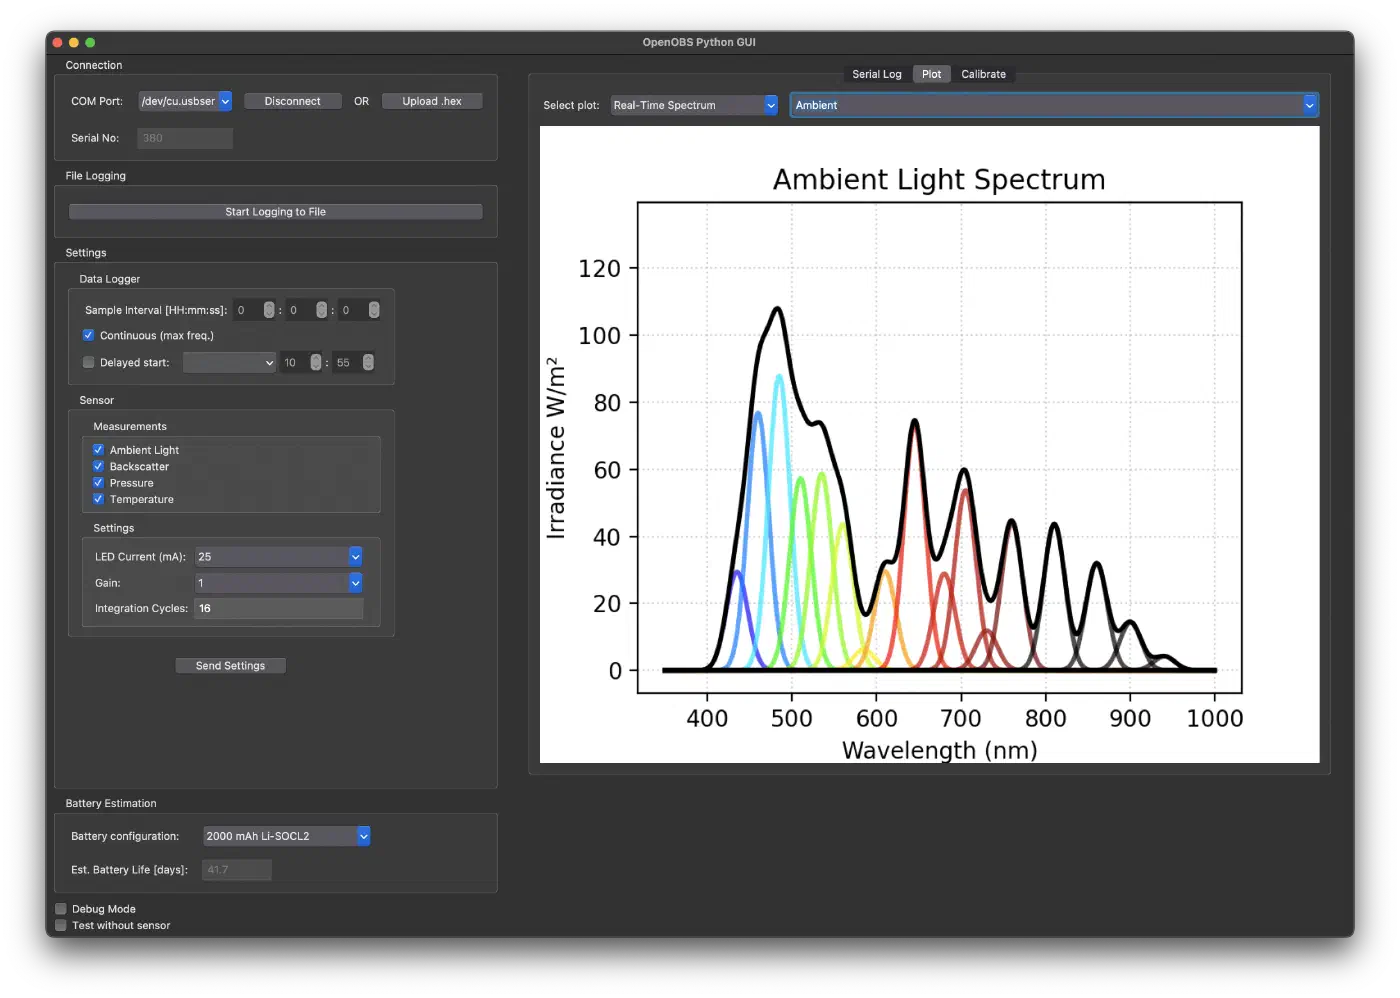Screen dimensions: 1400x998
Task: Close the OpenOBS Python GUI window
Action: click(x=57, y=42)
